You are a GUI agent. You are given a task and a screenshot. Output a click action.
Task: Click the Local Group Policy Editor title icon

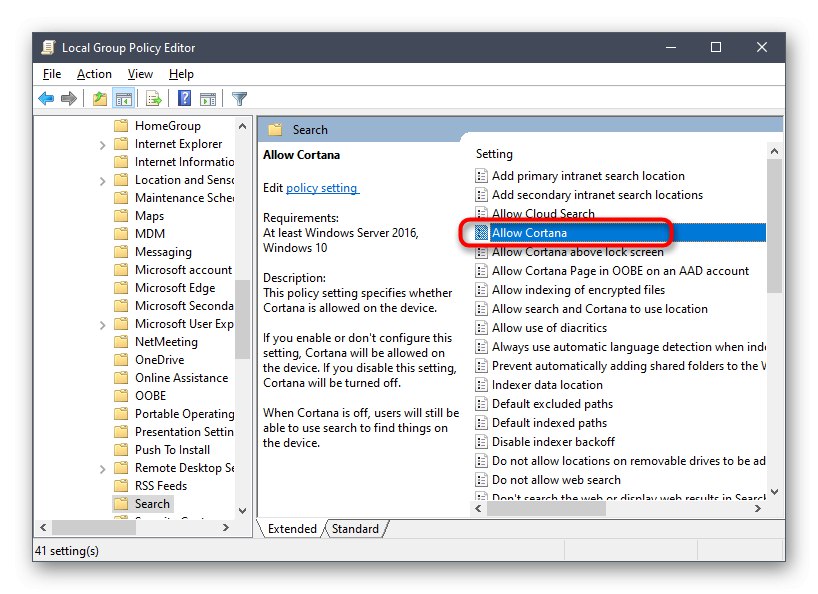[48, 47]
